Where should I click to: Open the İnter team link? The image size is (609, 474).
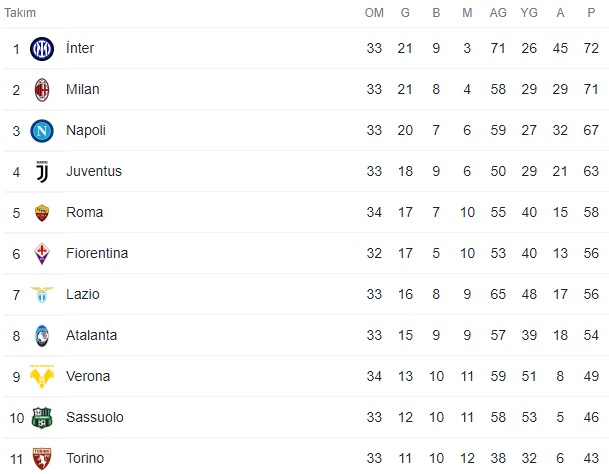point(80,48)
